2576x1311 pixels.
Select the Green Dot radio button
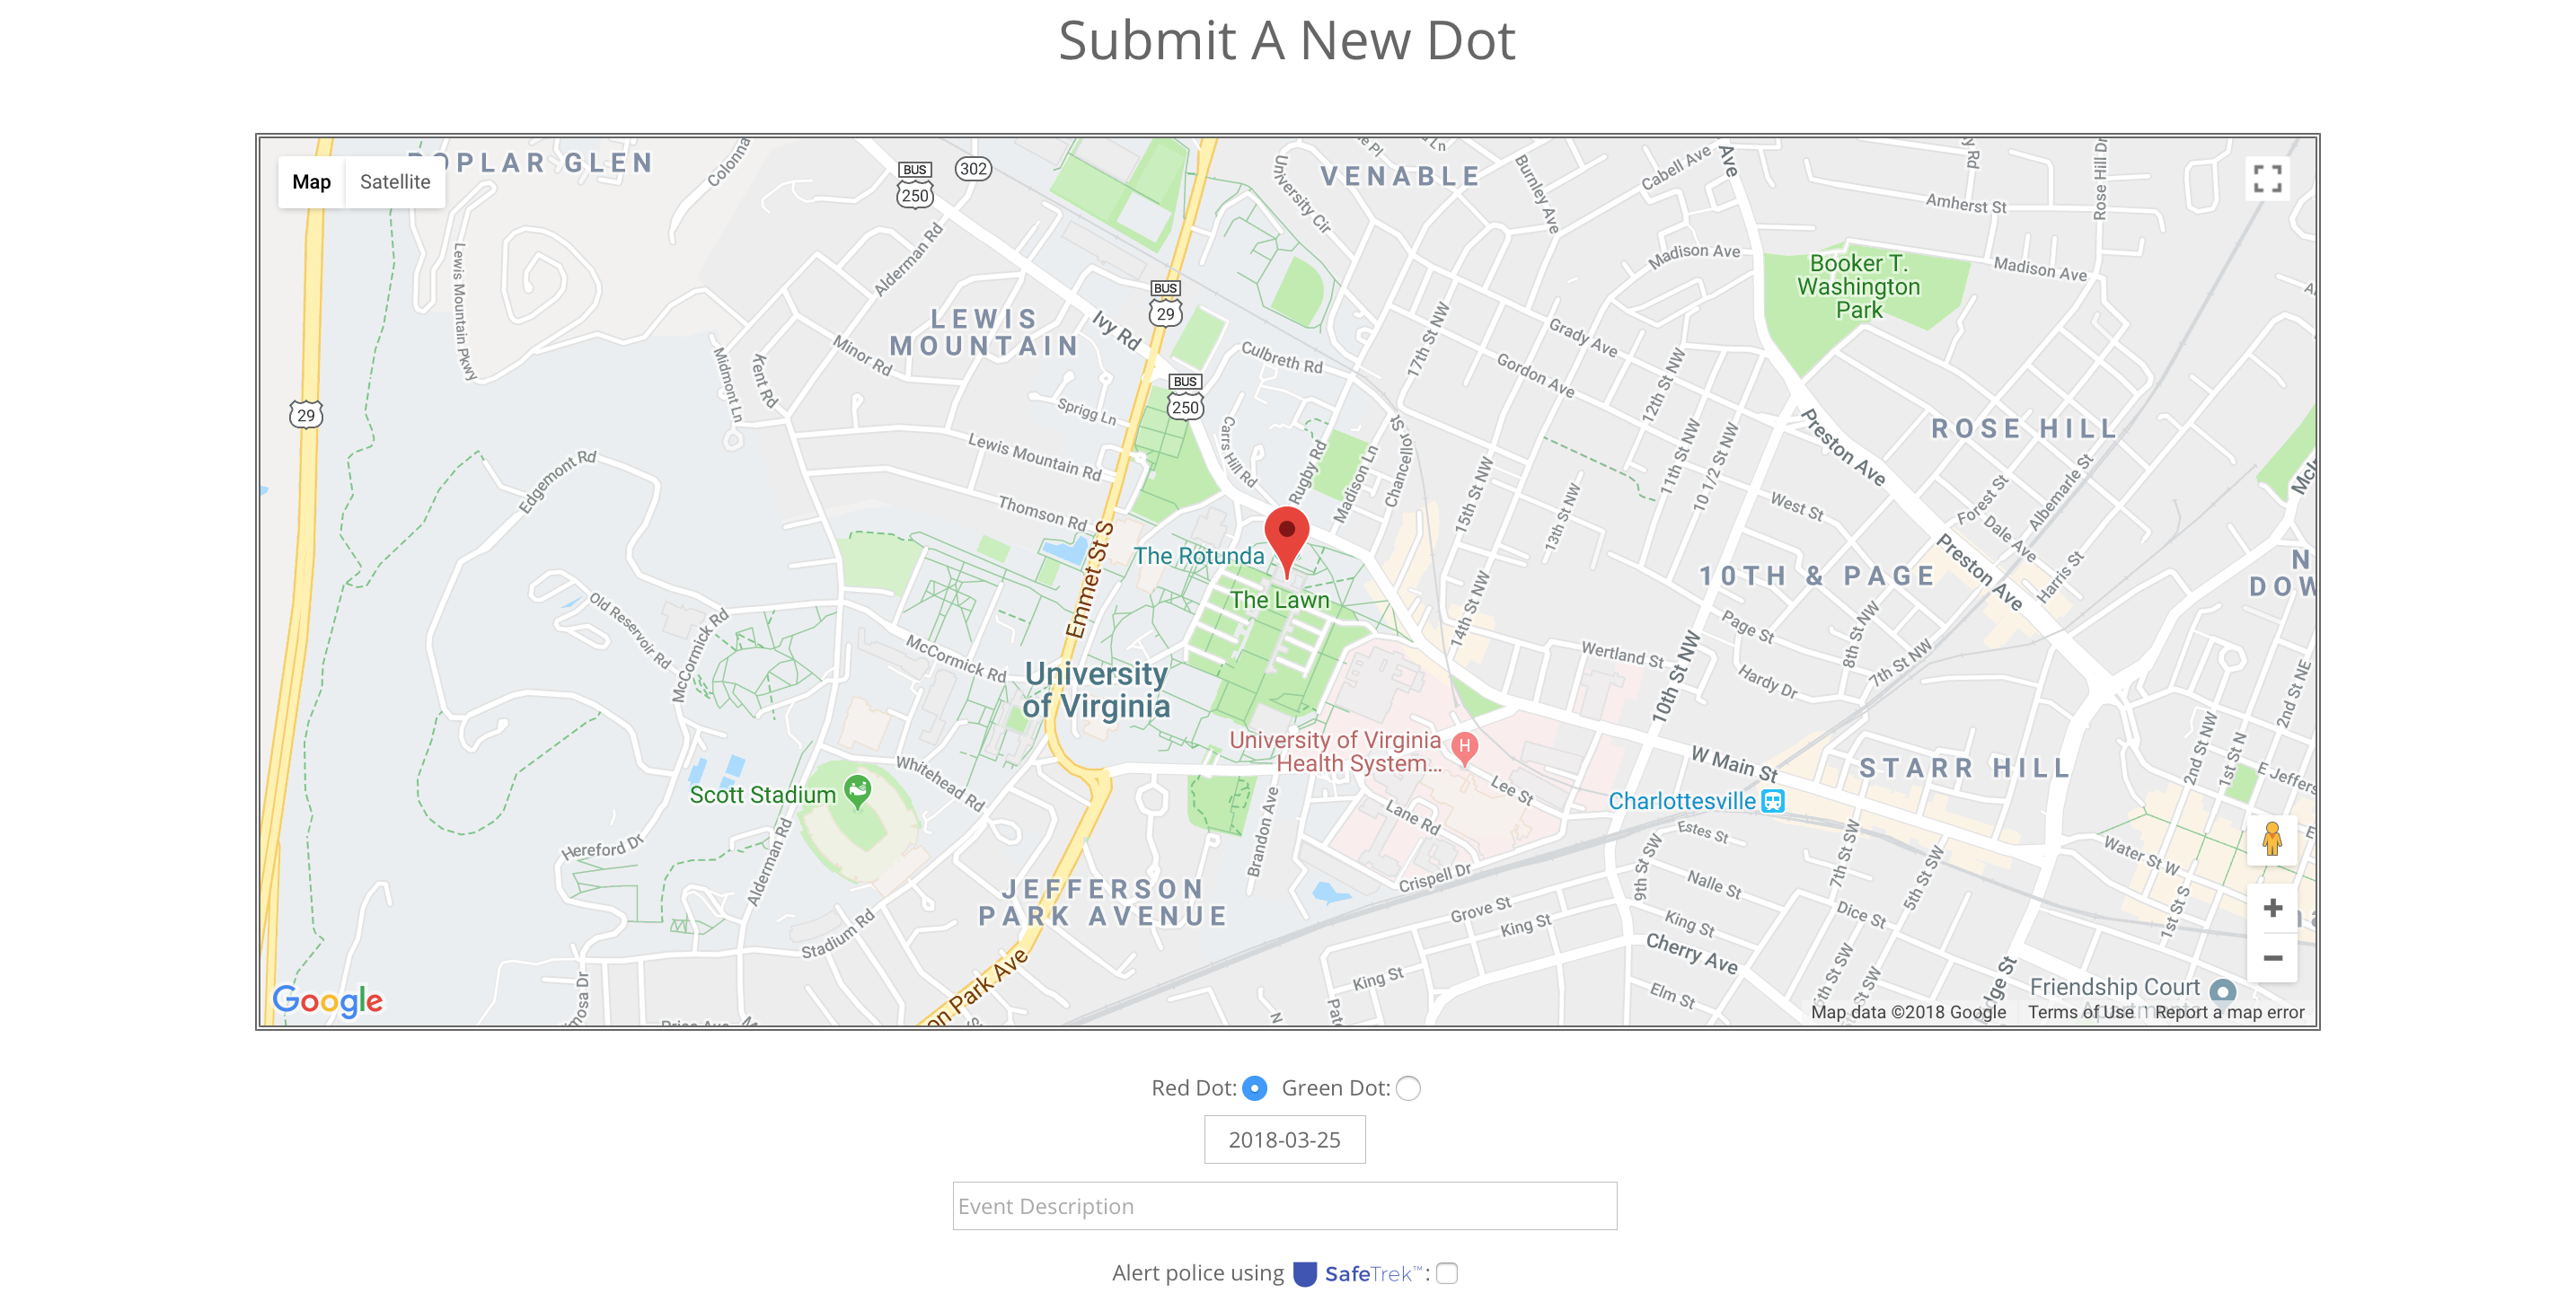click(x=1408, y=1088)
